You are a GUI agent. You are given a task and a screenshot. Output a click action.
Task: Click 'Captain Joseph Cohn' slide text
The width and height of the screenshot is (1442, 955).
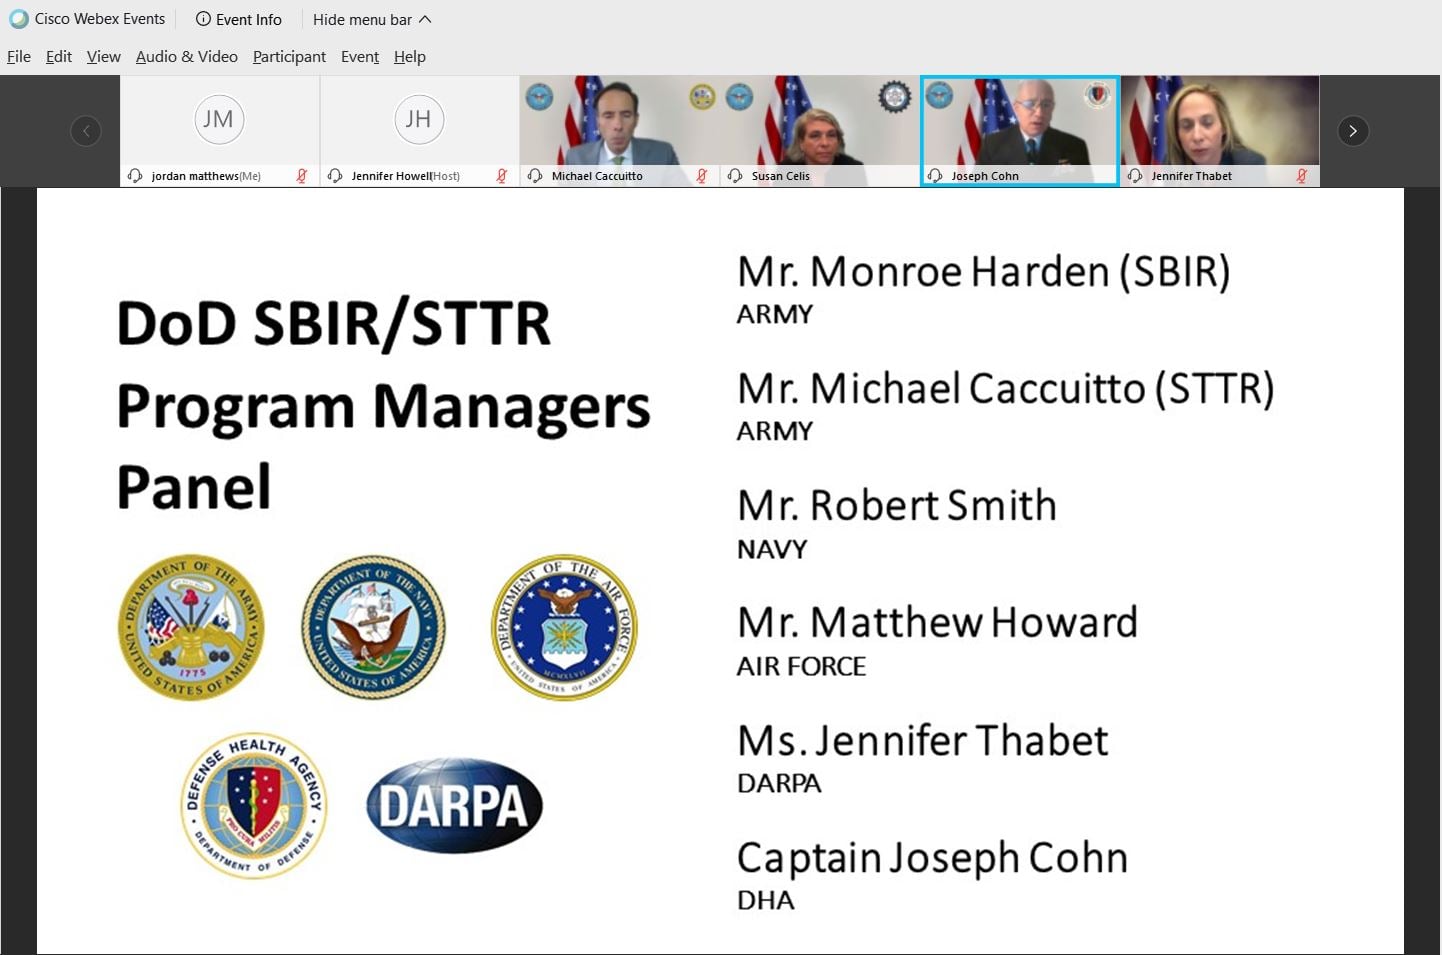pyautogui.click(x=932, y=858)
